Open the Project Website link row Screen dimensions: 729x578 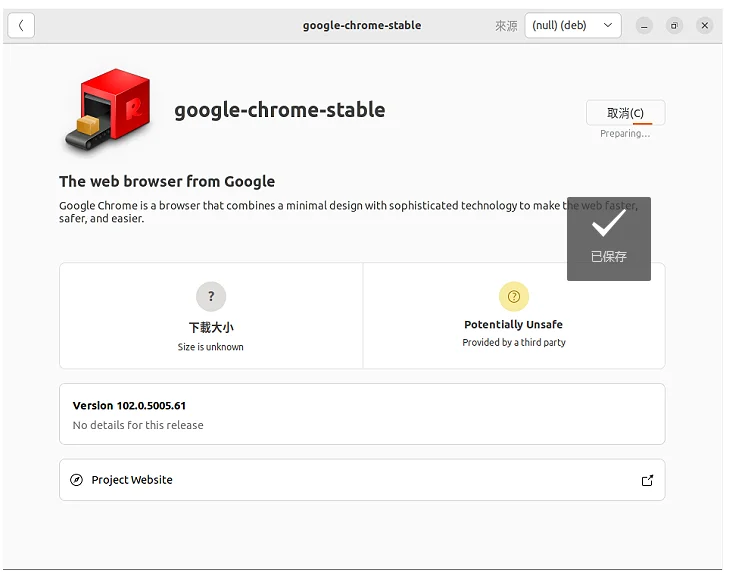(x=362, y=480)
